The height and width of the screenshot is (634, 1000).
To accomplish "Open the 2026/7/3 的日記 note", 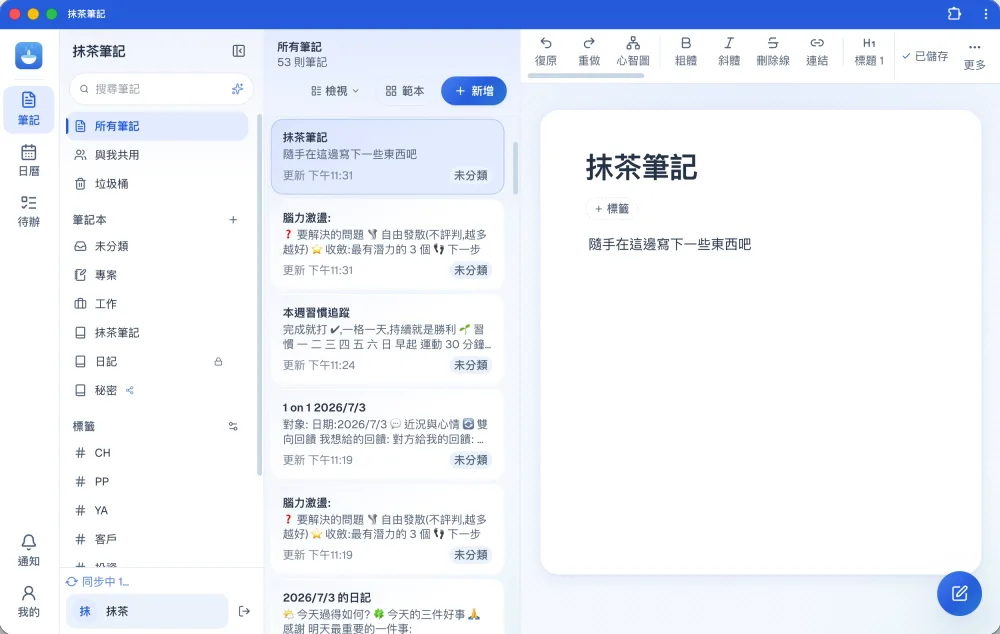I will click(387, 607).
